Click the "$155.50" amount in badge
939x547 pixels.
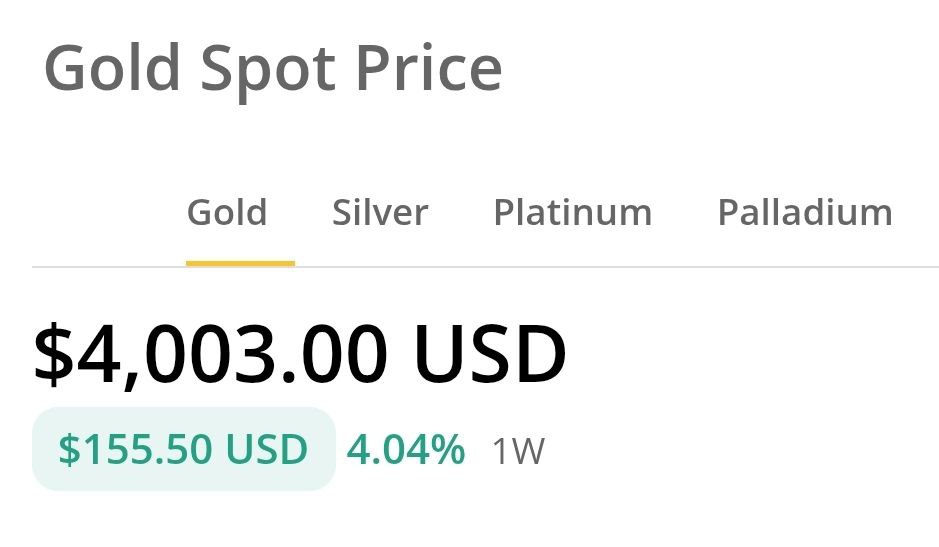click(135, 450)
